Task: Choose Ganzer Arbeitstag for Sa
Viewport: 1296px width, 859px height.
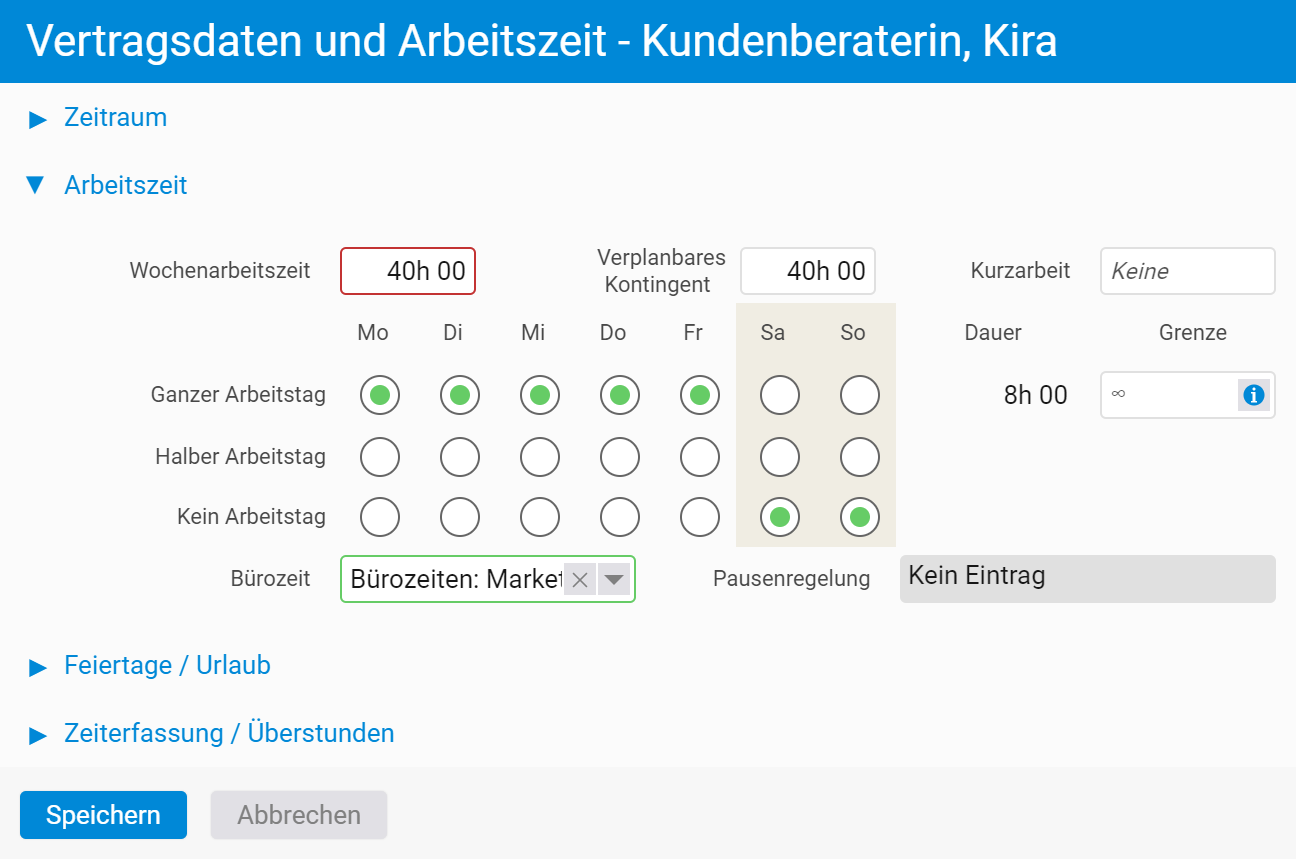Action: 780,395
